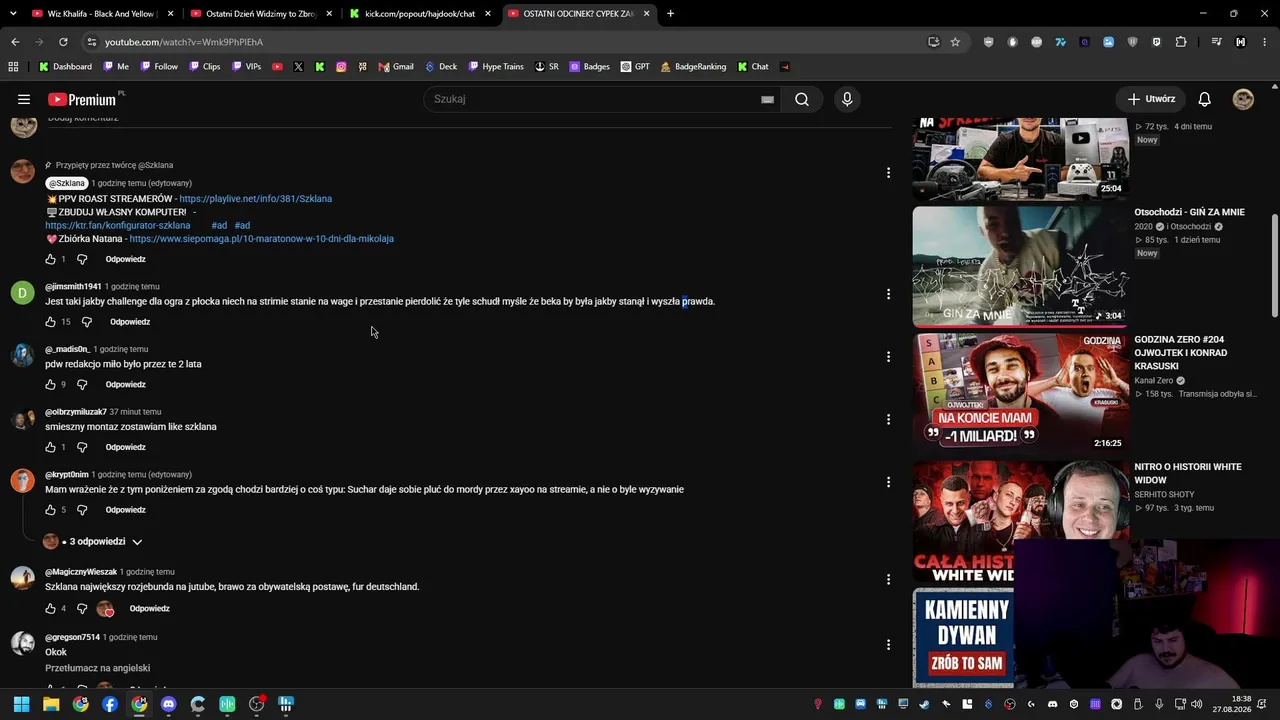The width and height of the screenshot is (1280, 720).
Task: Dislike the pinned Szklana comment
Action: tap(82, 259)
